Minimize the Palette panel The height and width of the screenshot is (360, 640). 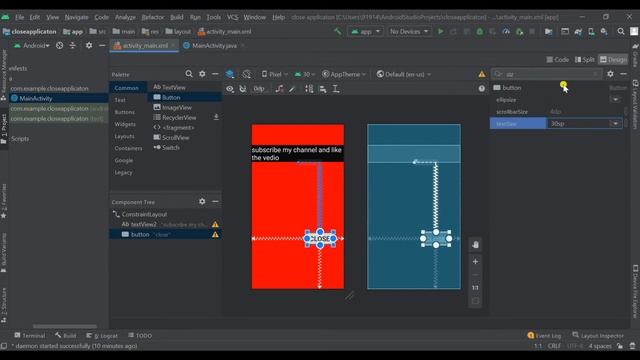(215, 74)
